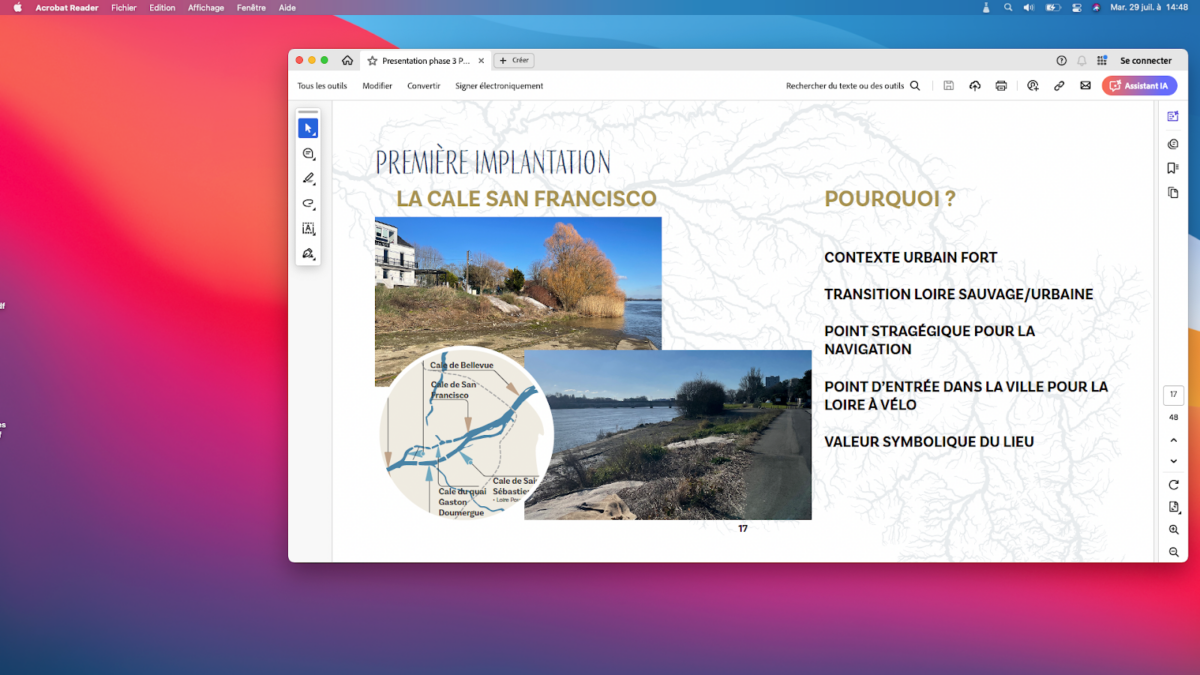Click the print document icon

pyautogui.click(x=1001, y=86)
